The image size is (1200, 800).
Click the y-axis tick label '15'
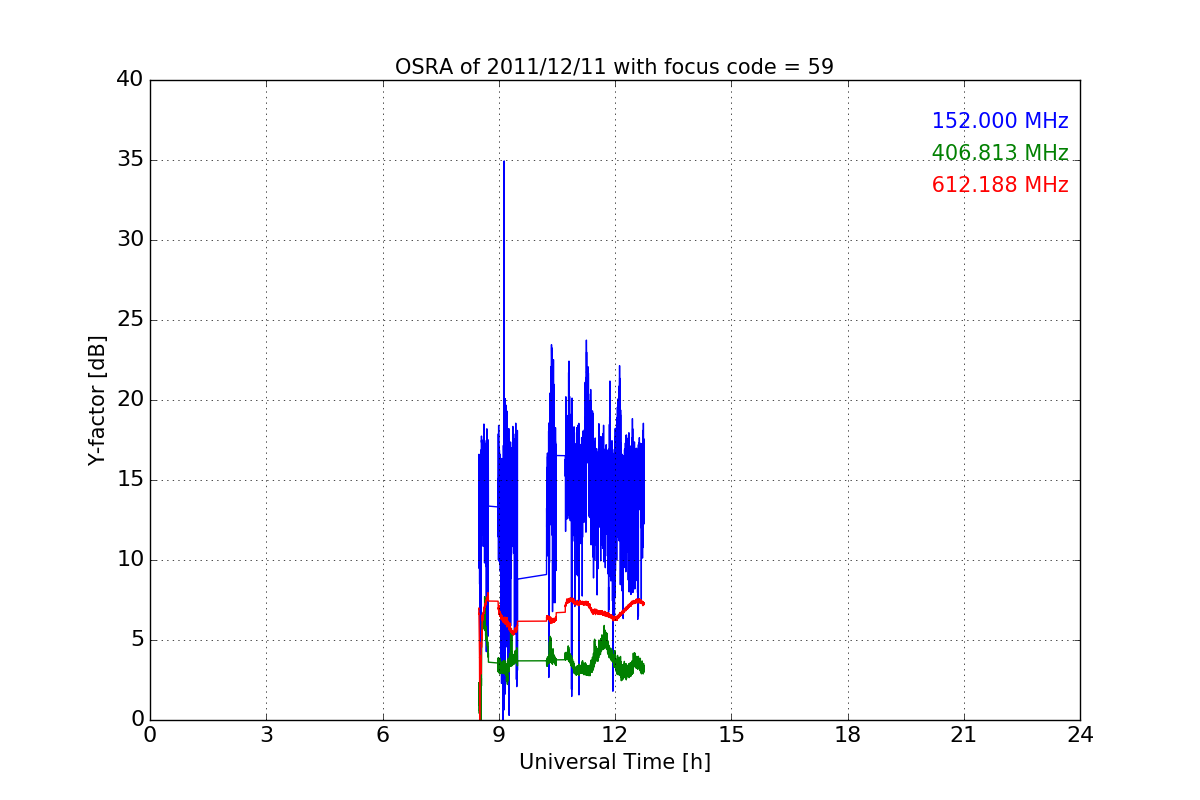(130, 480)
